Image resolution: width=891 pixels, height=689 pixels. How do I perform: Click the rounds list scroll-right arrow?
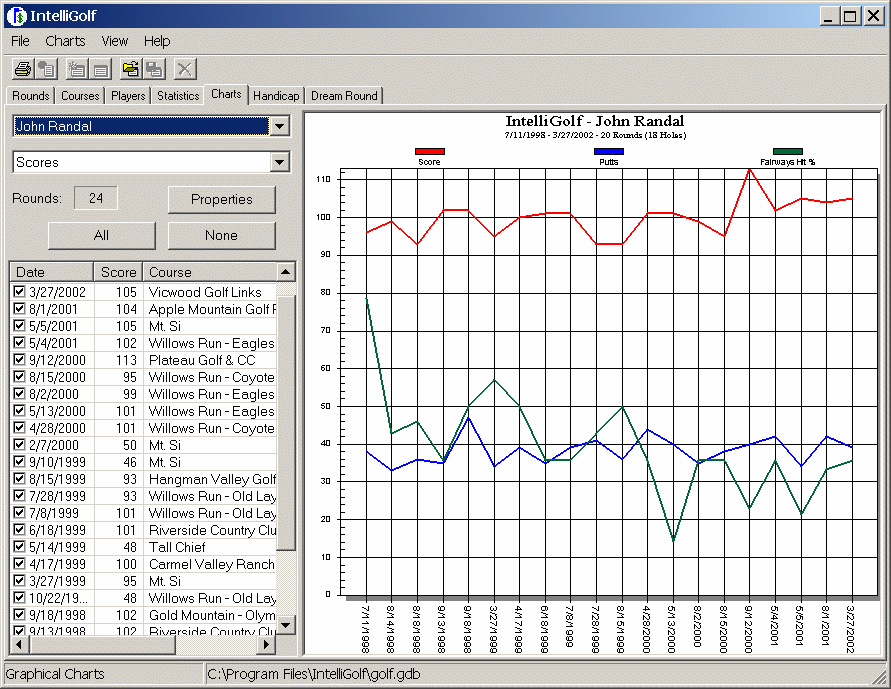click(266, 645)
